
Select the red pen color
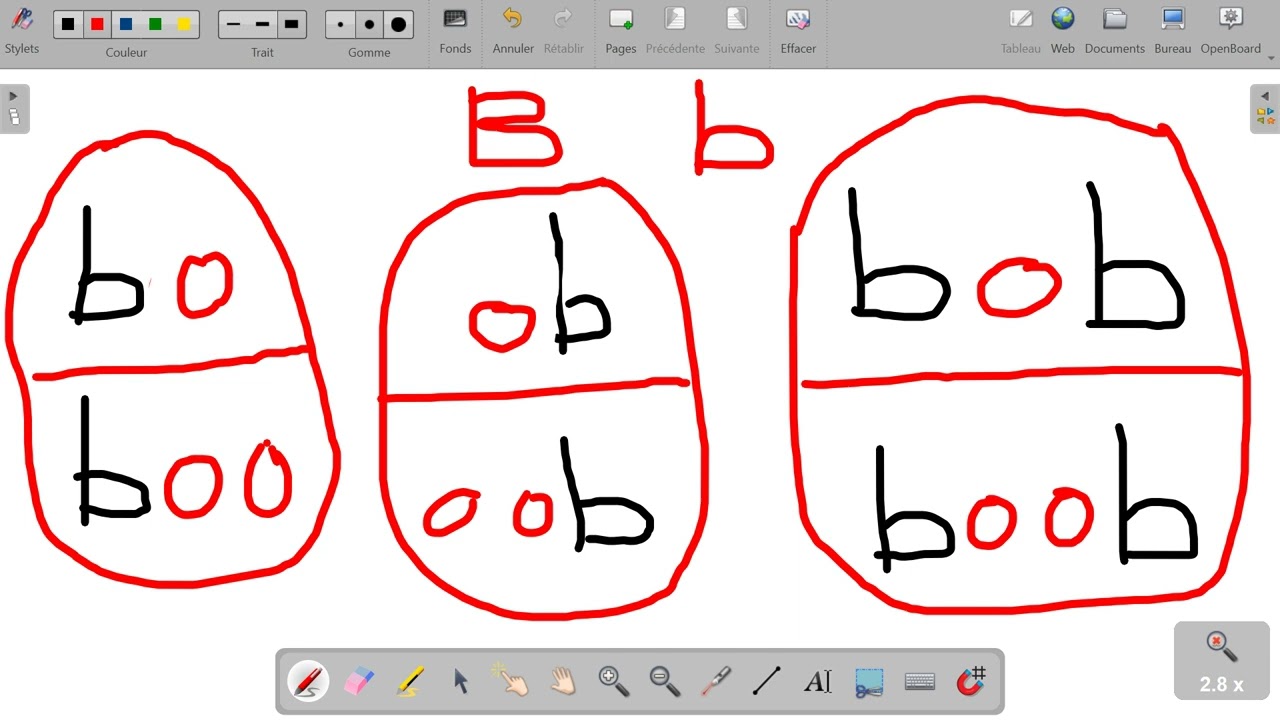[x=97, y=24]
